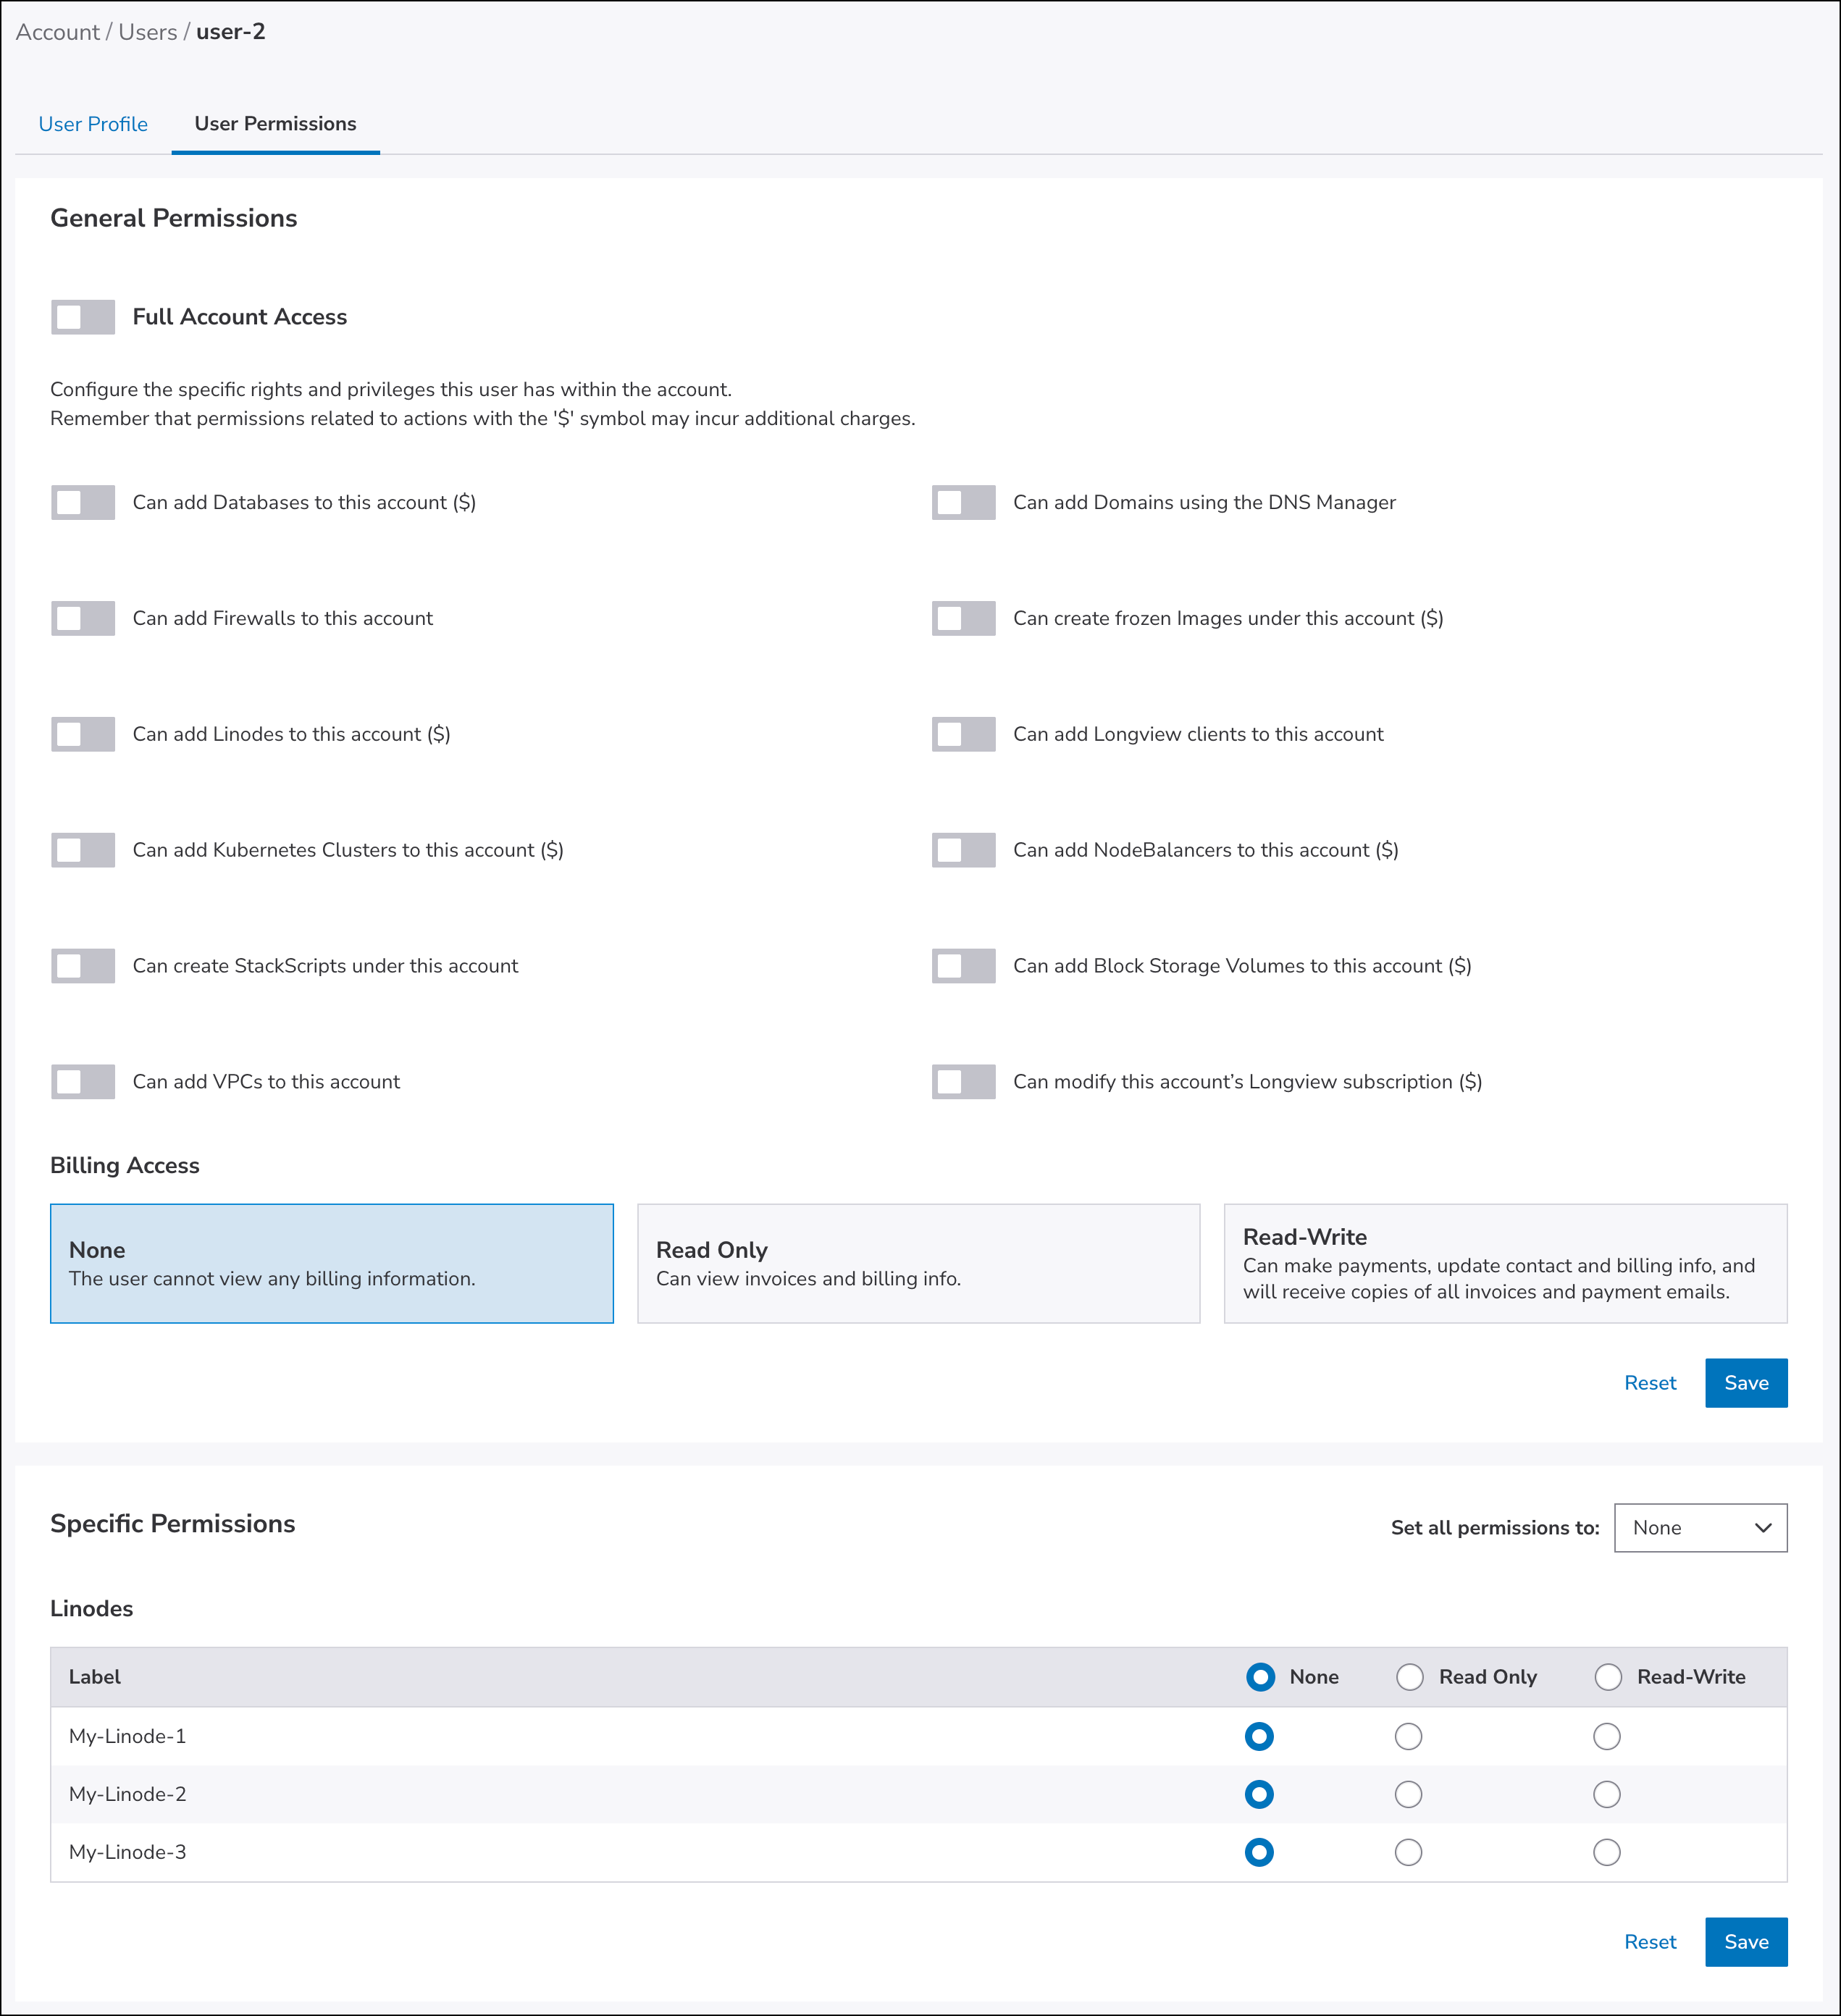Set My-Linode-1 to Read Only

tap(1408, 1736)
